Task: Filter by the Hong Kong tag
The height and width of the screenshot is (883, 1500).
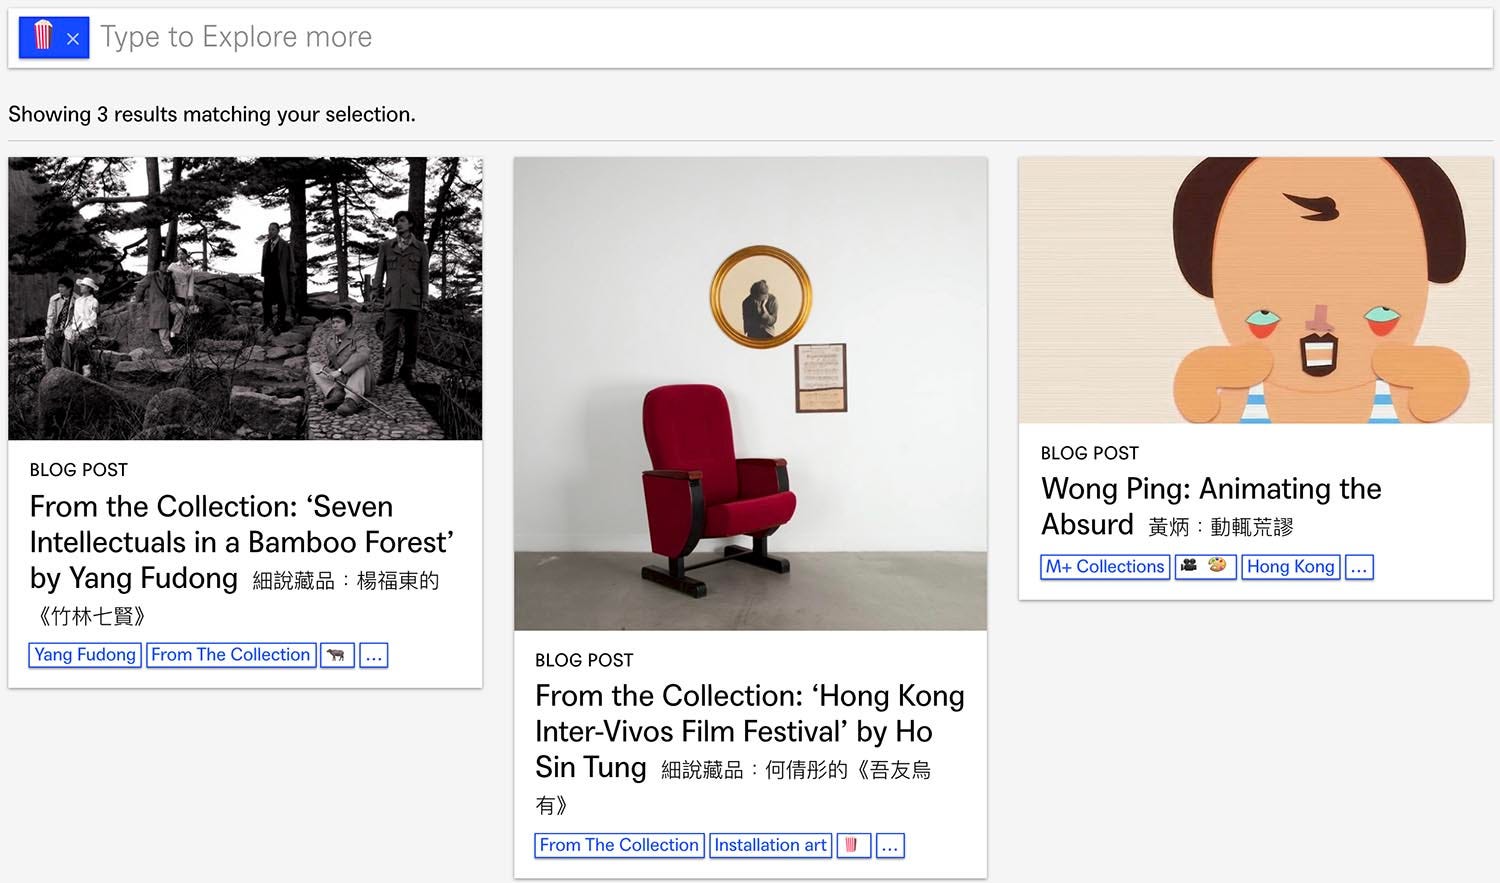Action: pos(1290,567)
